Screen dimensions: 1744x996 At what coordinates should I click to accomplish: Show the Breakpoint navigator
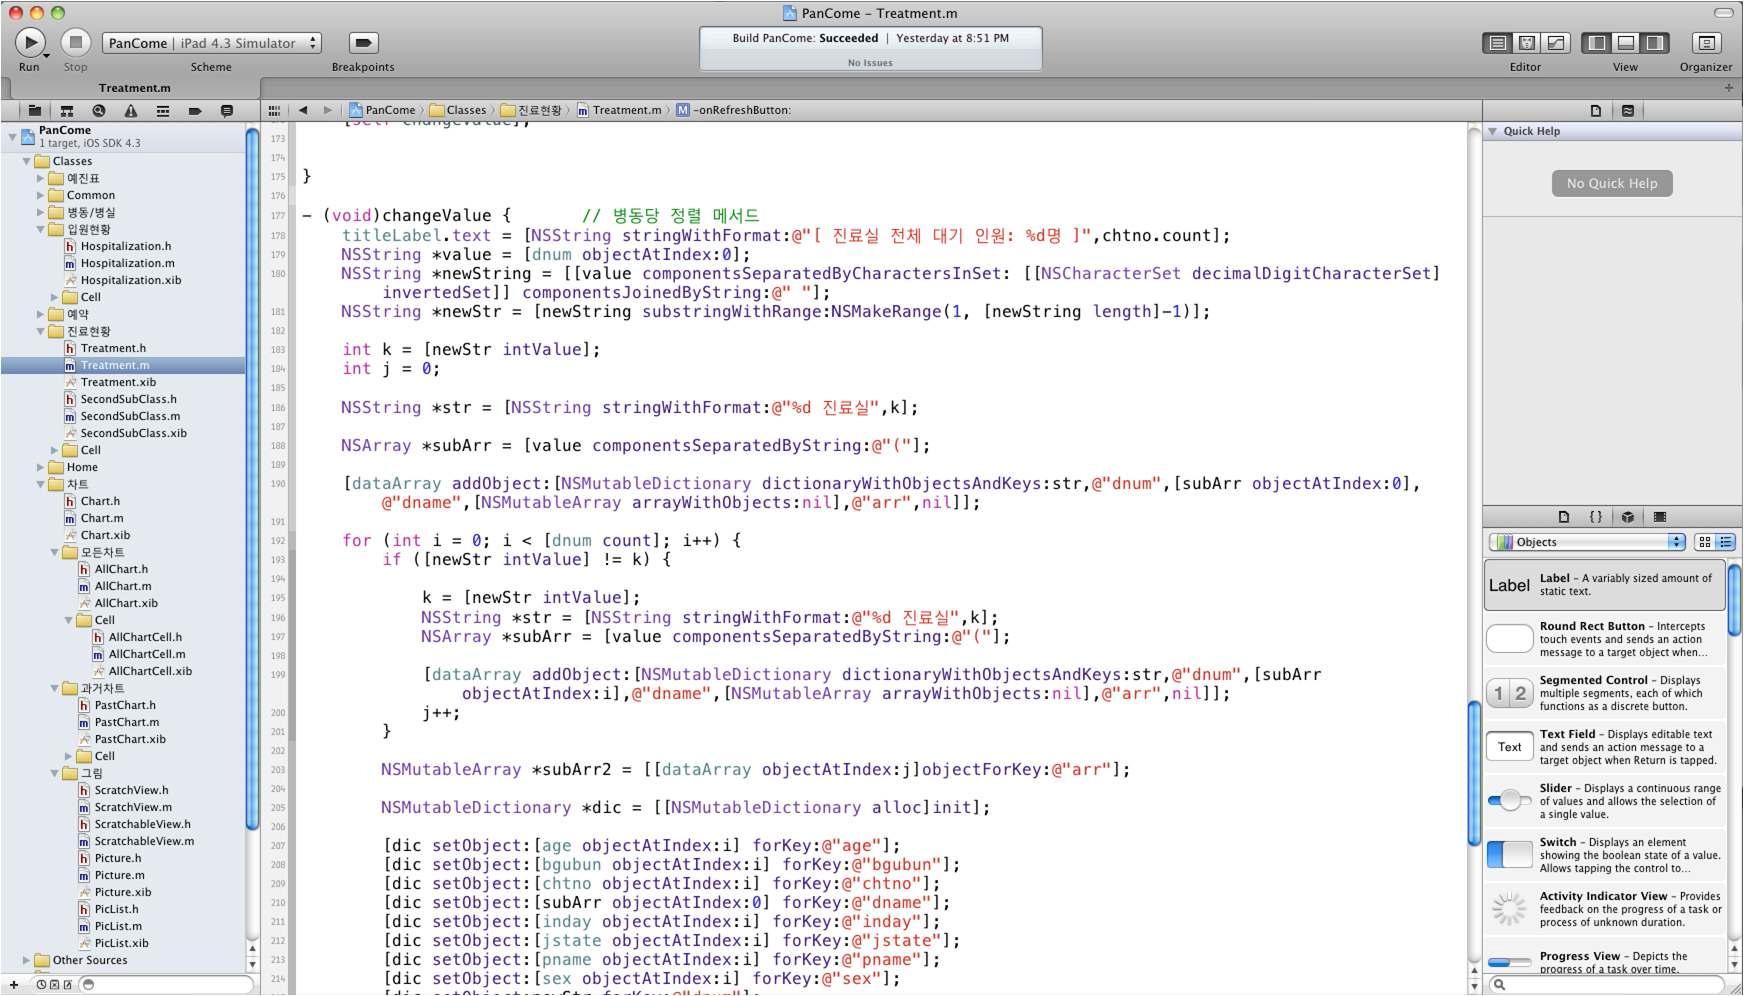195,110
